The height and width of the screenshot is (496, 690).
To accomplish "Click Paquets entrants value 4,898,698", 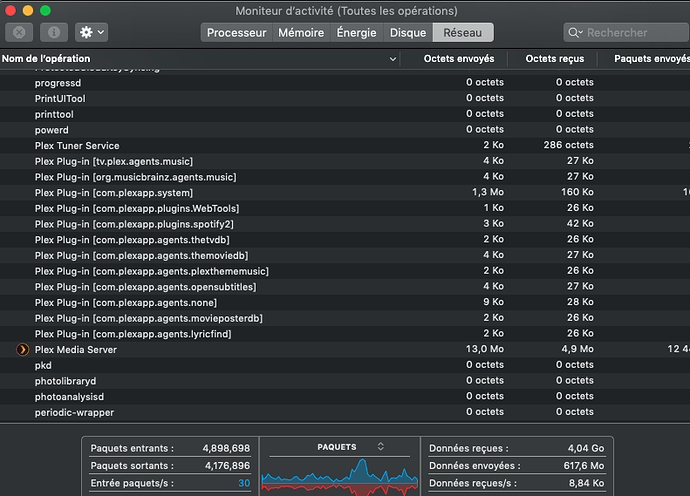I will point(226,448).
